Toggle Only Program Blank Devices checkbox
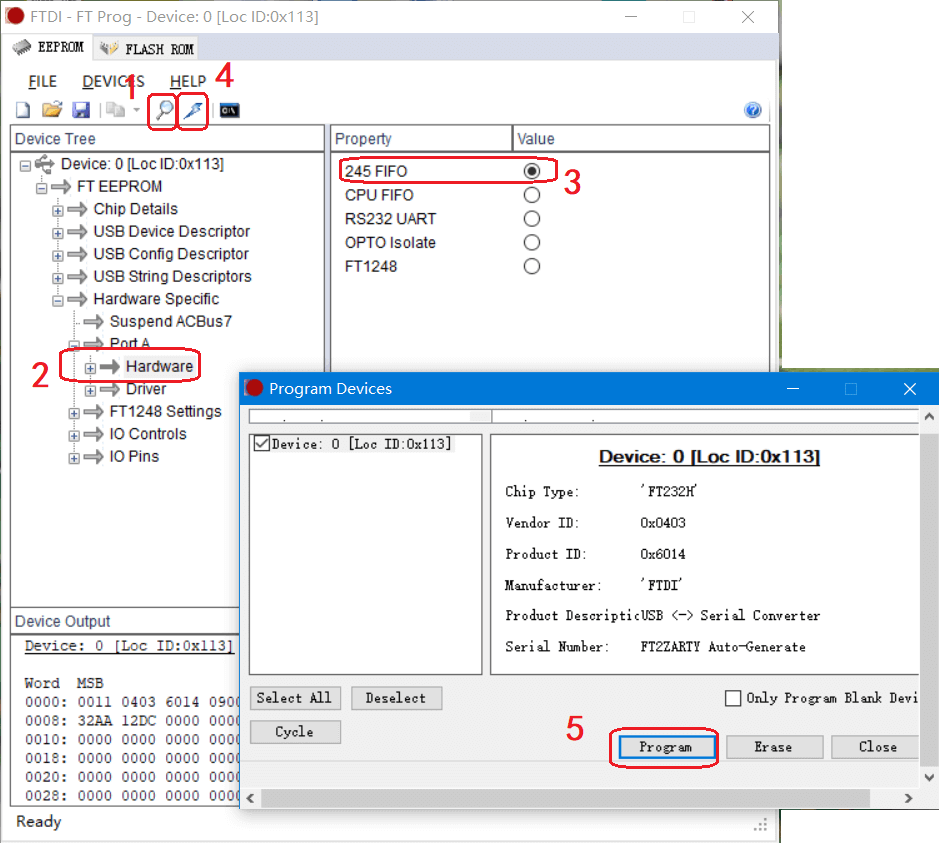The height and width of the screenshot is (843, 939). tap(732, 698)
